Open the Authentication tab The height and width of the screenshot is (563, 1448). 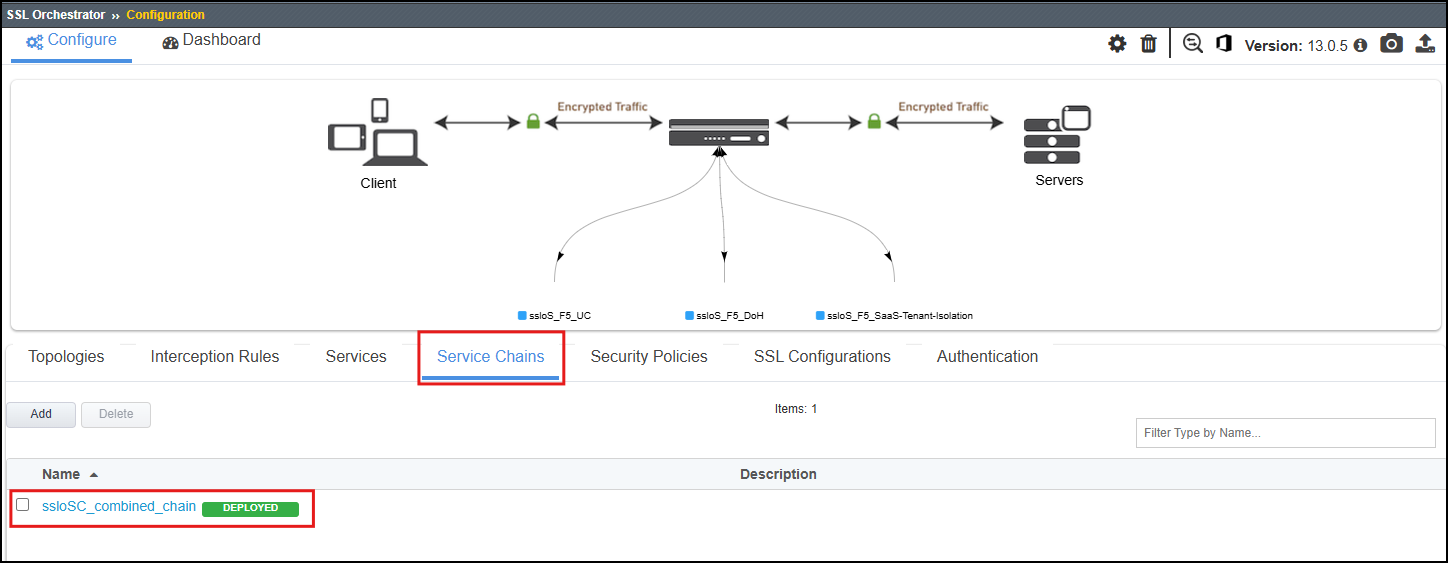(x=987, y=357)
